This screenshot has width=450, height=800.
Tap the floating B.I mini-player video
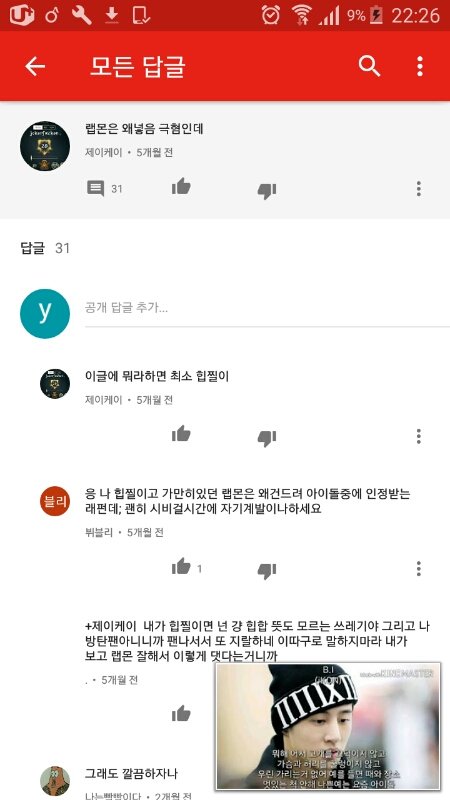(328, 727)
